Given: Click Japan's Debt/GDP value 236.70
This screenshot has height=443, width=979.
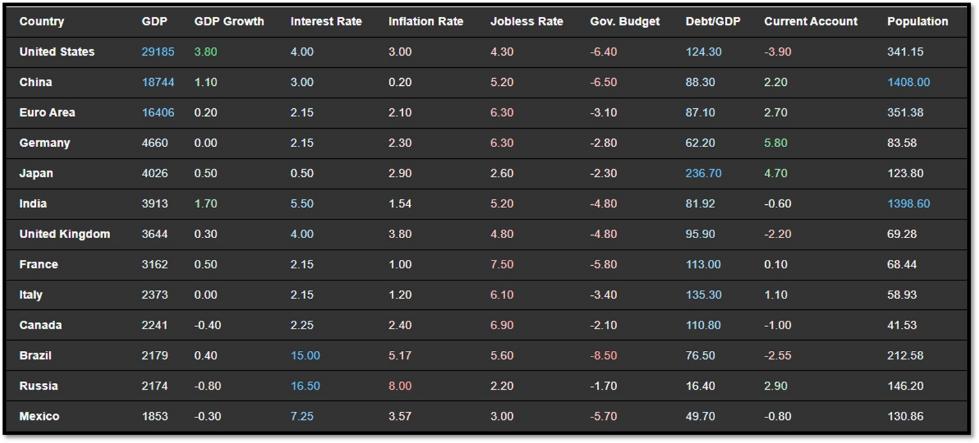Looking at the screenshot, I should (703, 173).
